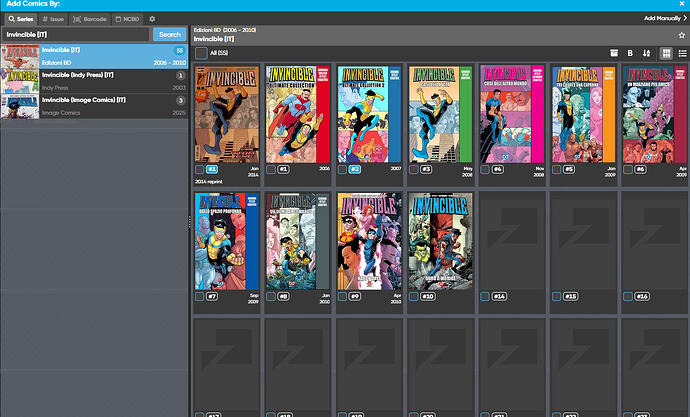Mark the series as favorite with the star icon

pos(682,35)
